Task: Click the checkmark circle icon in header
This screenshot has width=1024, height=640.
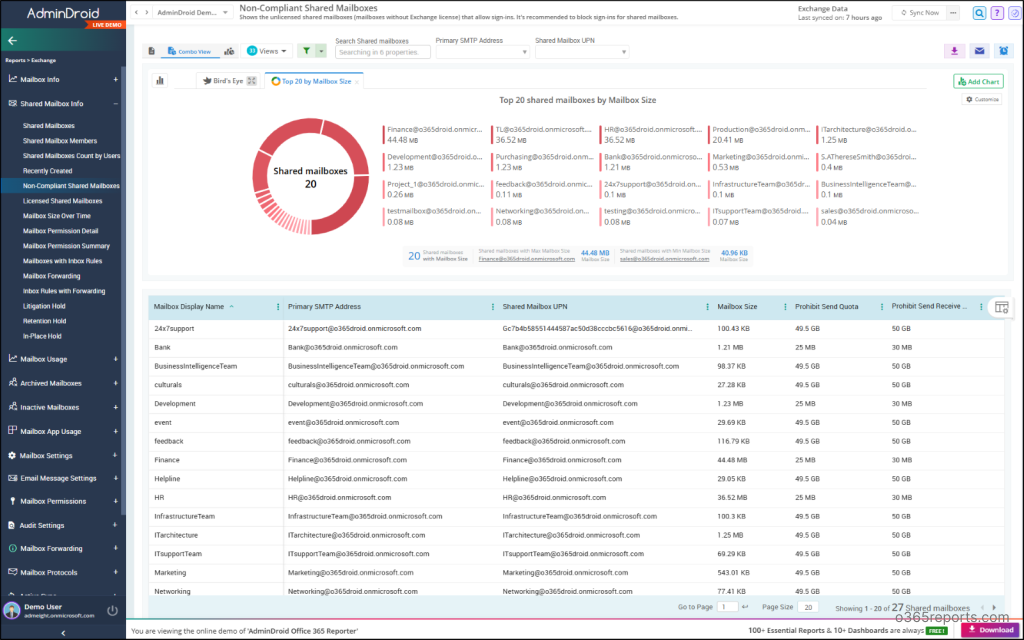Action: [1014, 13]
